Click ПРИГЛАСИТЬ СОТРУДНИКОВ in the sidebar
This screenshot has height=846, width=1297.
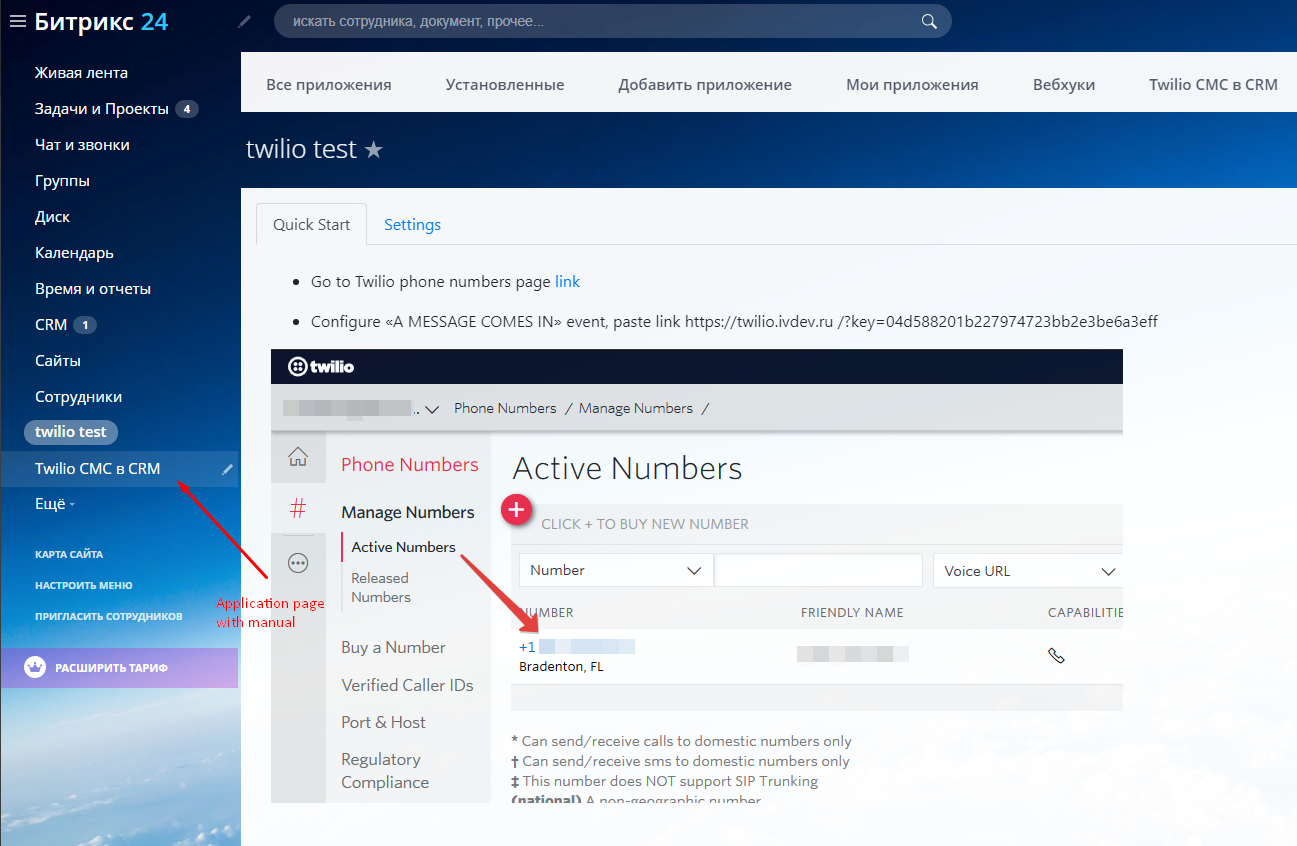point(109,617)
